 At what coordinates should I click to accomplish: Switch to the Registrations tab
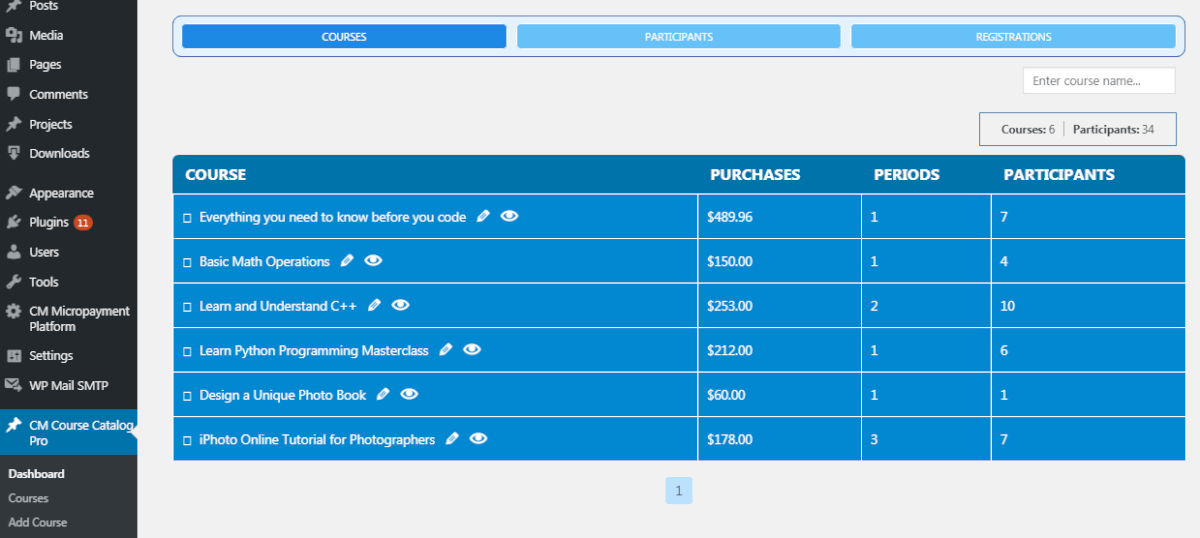pyautogui.click(x=1013, y=37)
